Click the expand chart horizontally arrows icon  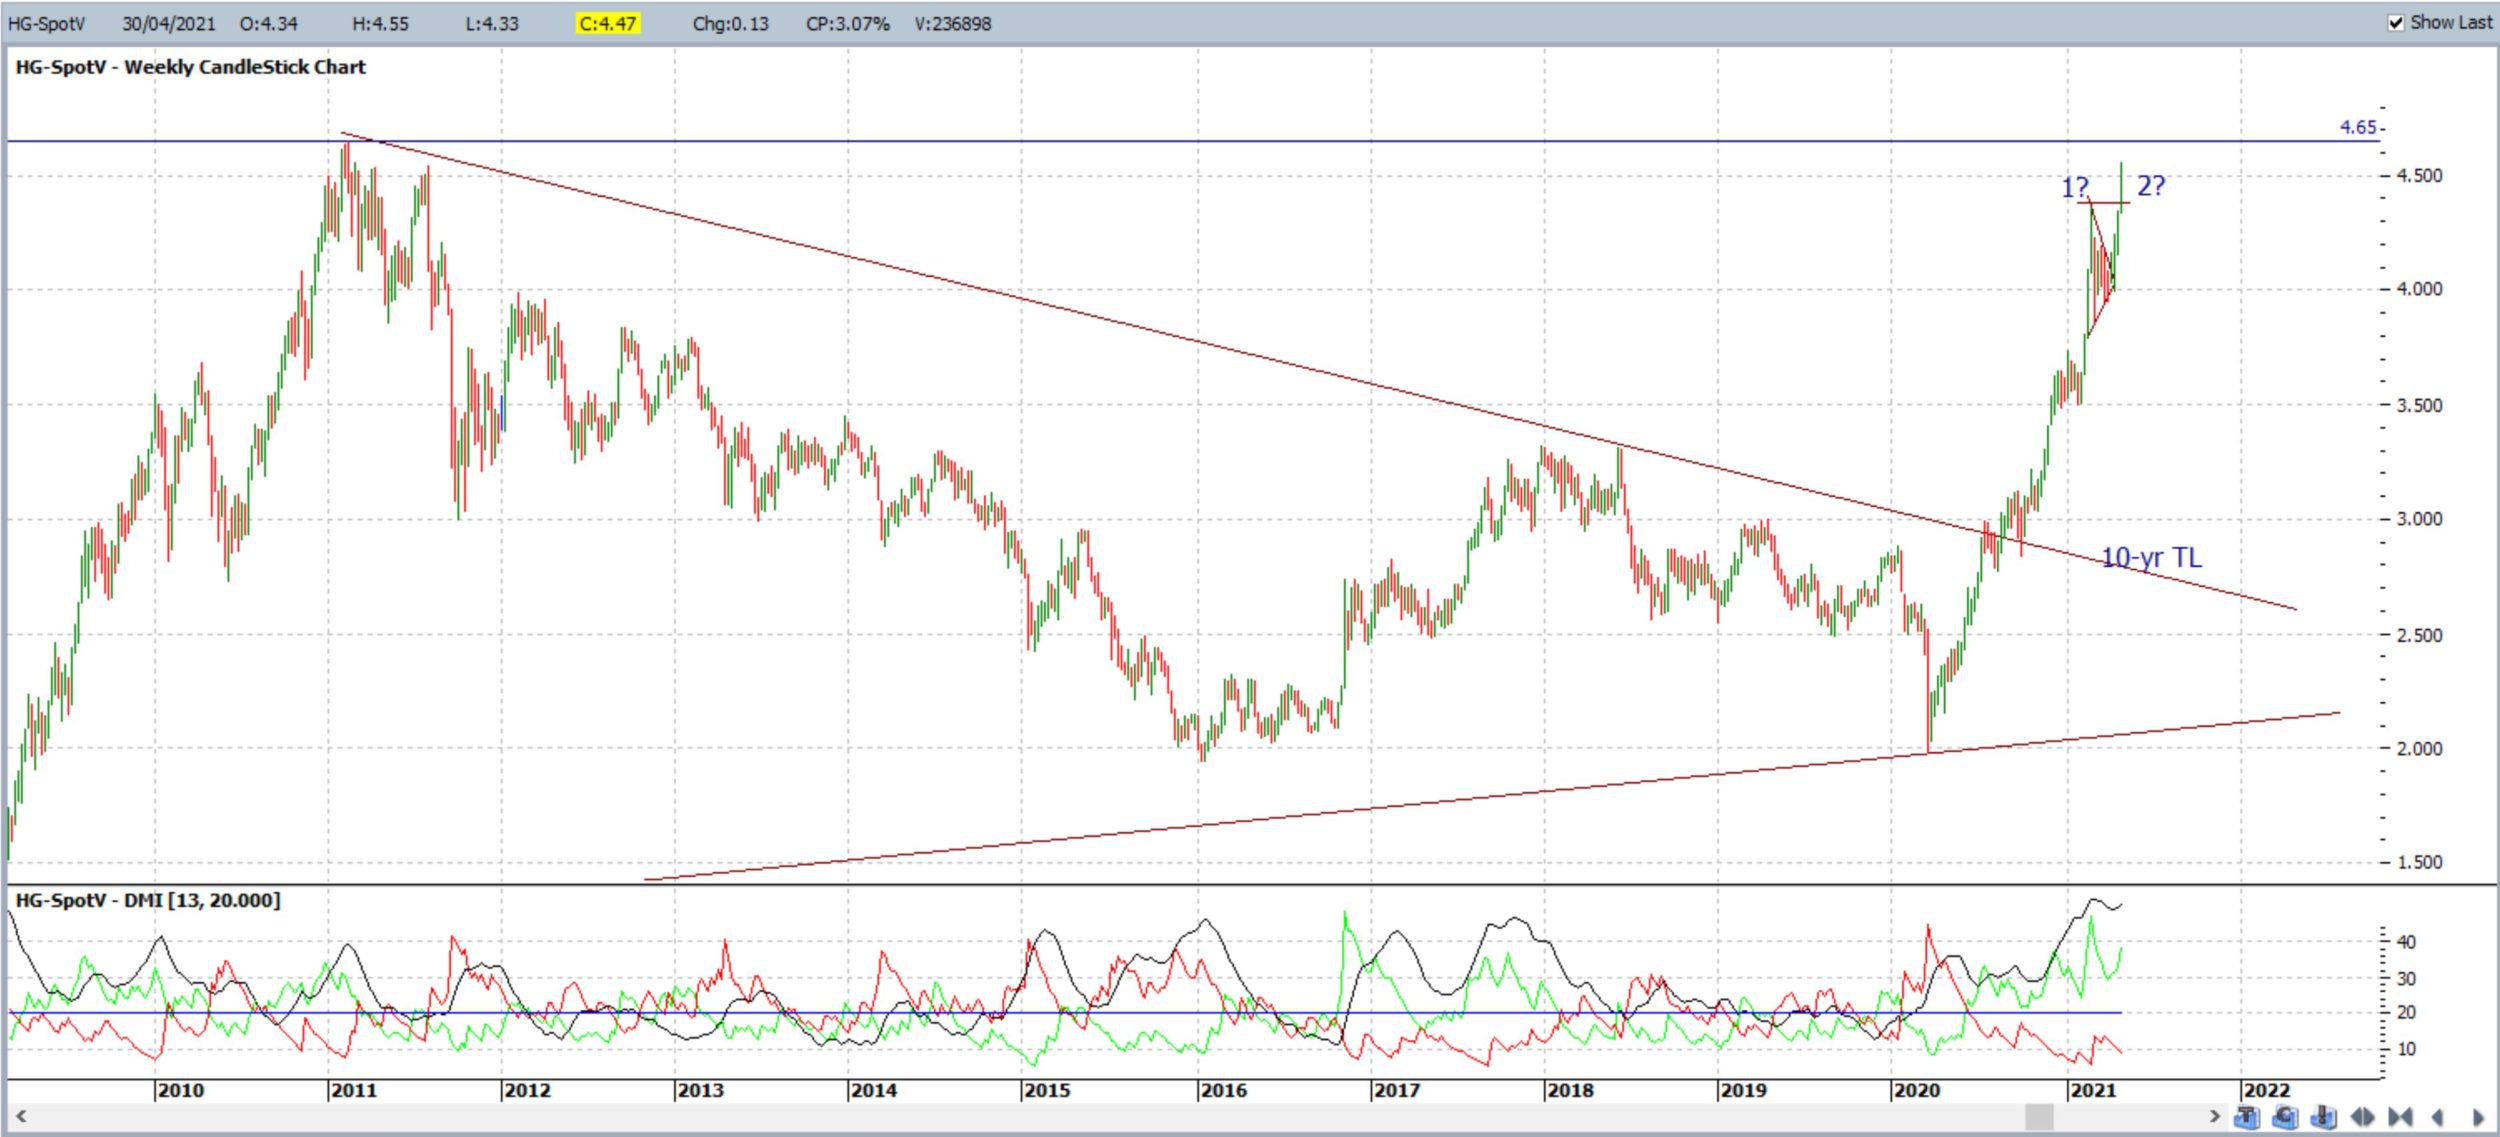[2362, 1117]
